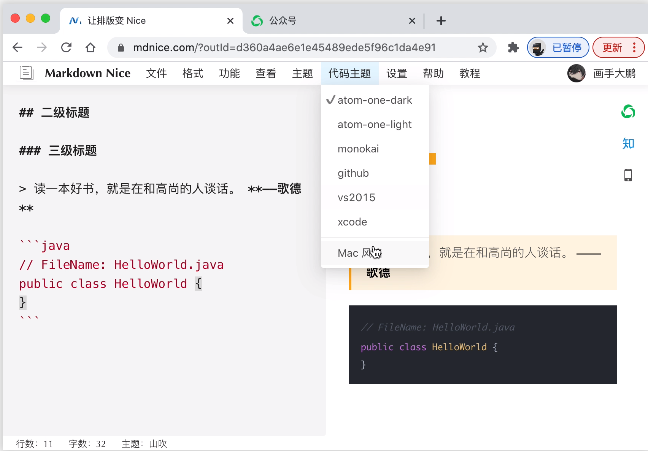
Task: Open the 查看 menu
Action: click(x=266, y=74)
